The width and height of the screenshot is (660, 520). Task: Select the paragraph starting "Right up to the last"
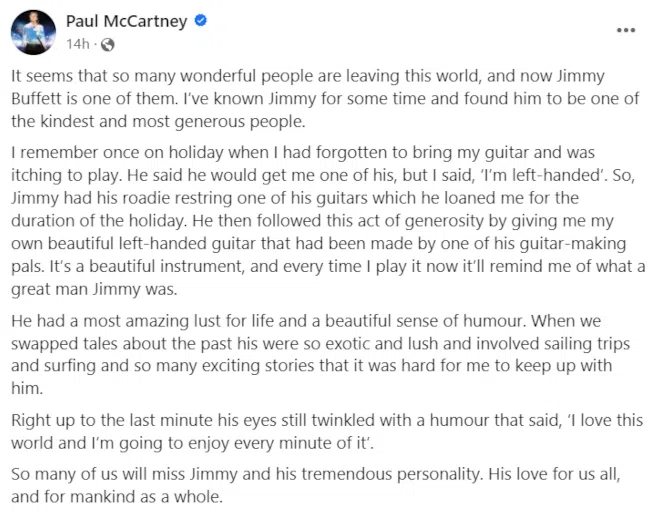click(x=327, y=432)
